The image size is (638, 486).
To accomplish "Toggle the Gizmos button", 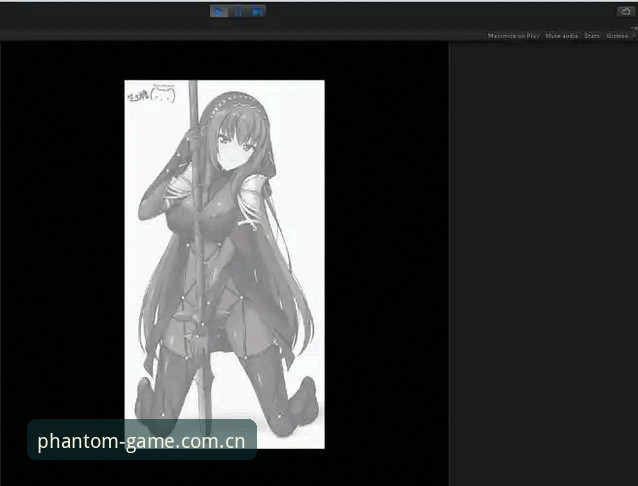I will coord(617,36).
